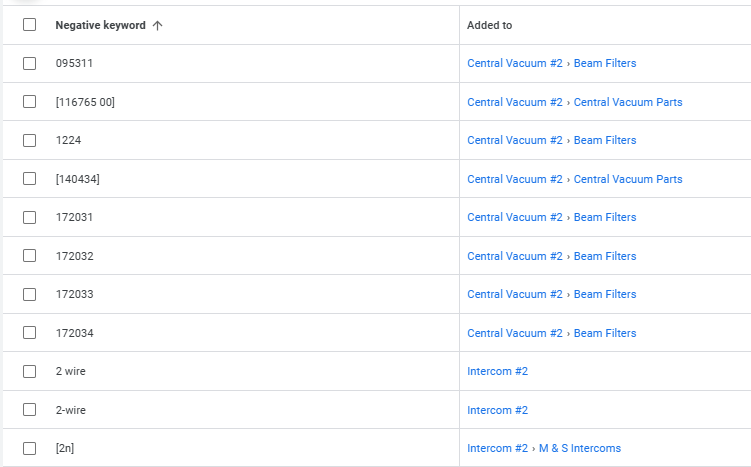Select the checkbox for keyword 095311
The height and width of the screenshot is (467, 751).
(29, 63)
